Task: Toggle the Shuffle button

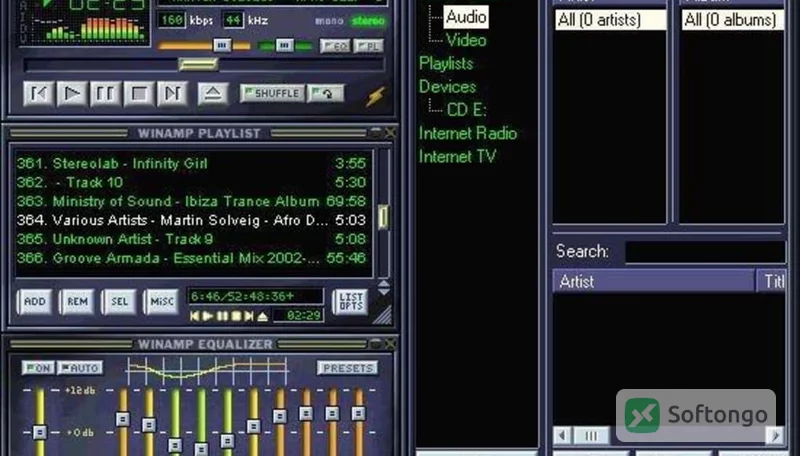Action: point(272,93)
